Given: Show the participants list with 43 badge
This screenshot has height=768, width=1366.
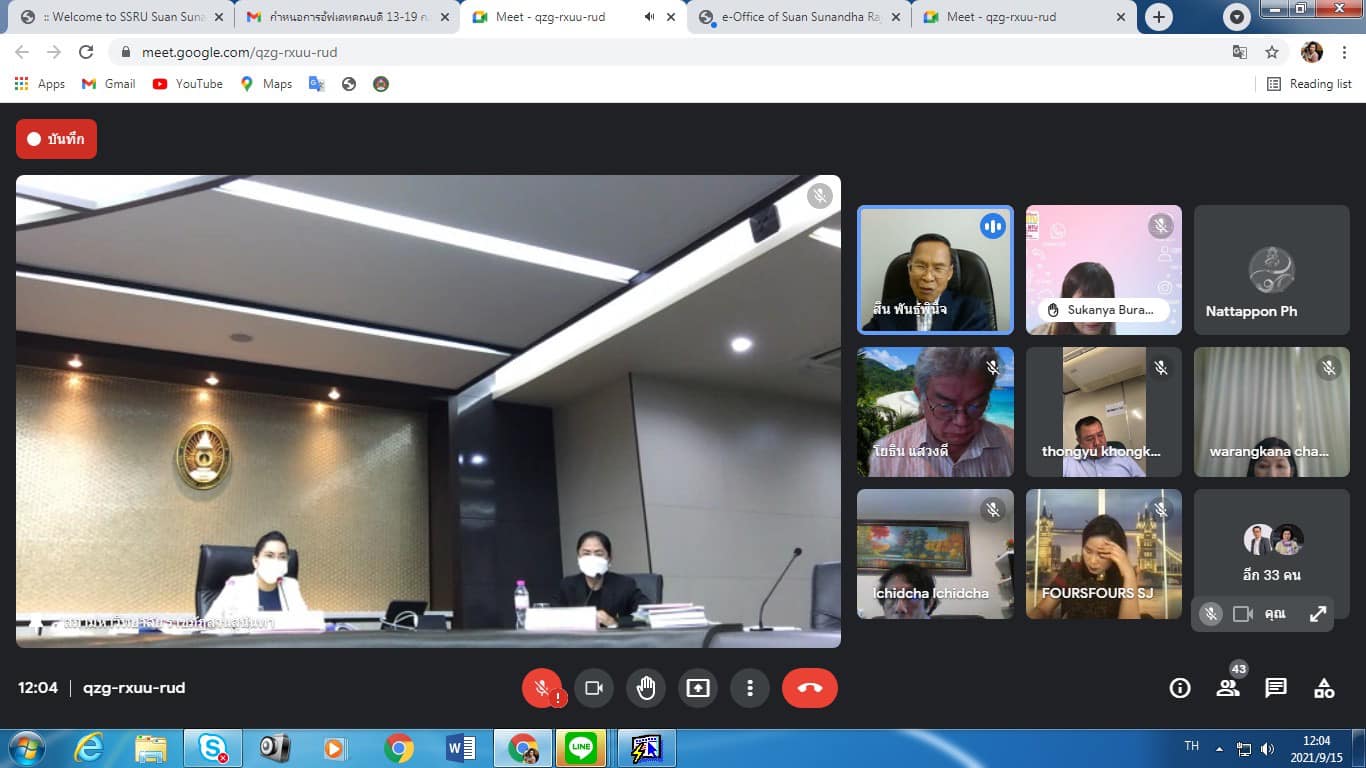Looking at the screenshot, I should tap(1228, 688).
